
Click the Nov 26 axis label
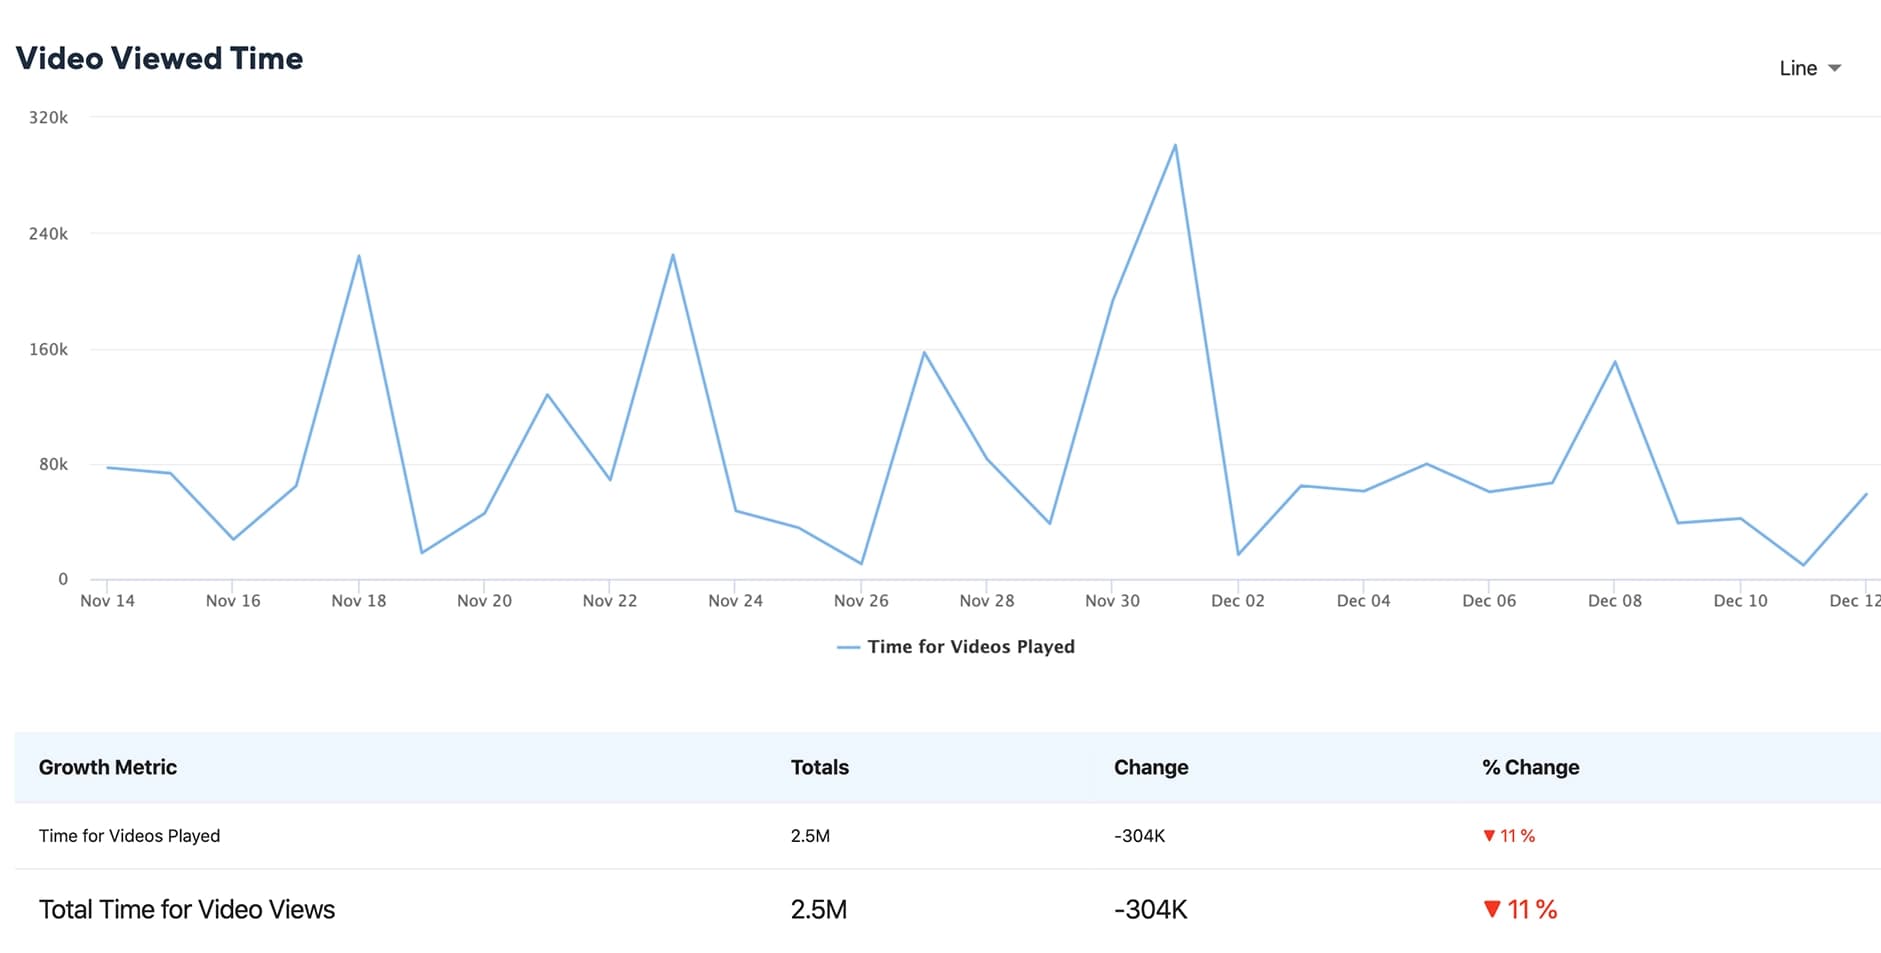pos(861,601)
